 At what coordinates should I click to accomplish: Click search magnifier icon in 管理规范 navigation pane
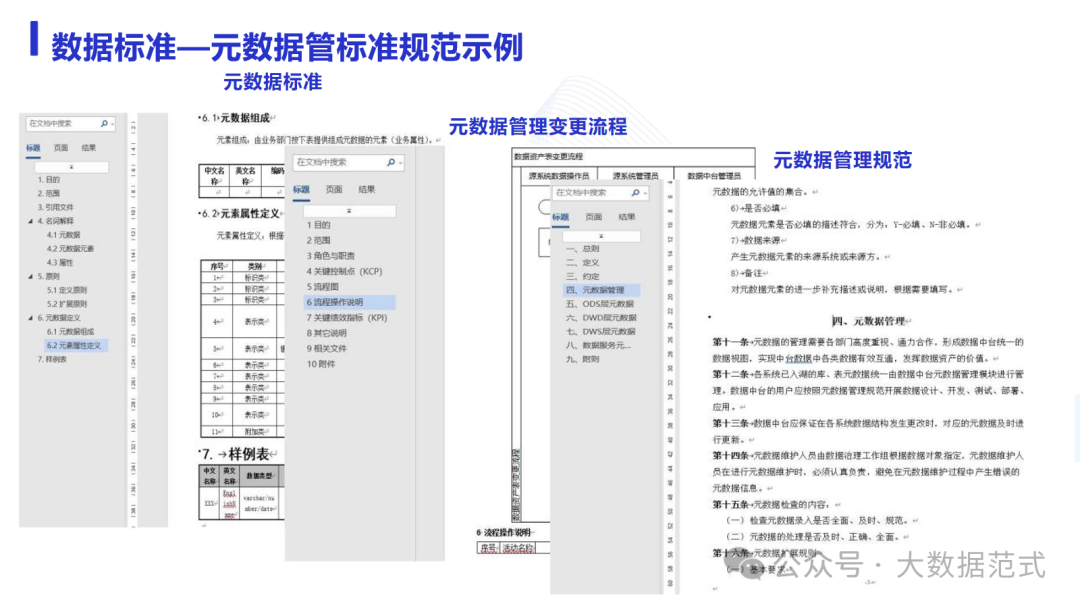click(635, 193)
